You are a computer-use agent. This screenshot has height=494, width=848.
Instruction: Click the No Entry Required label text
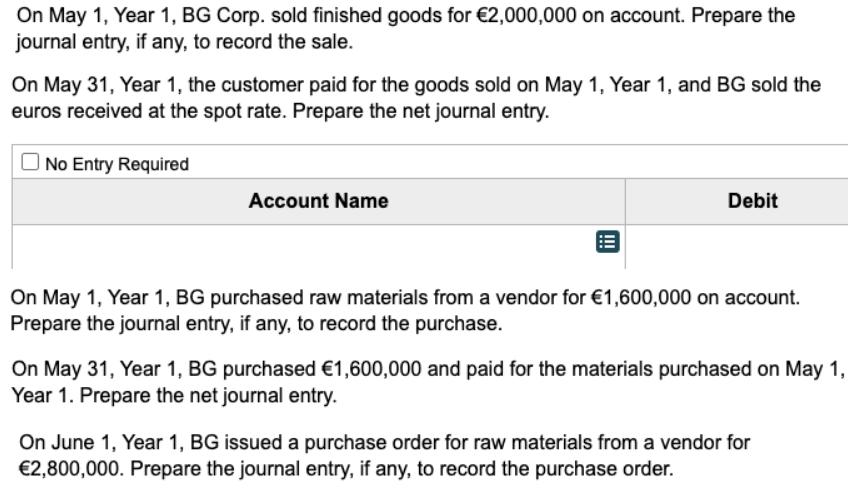tap(117, 164)
